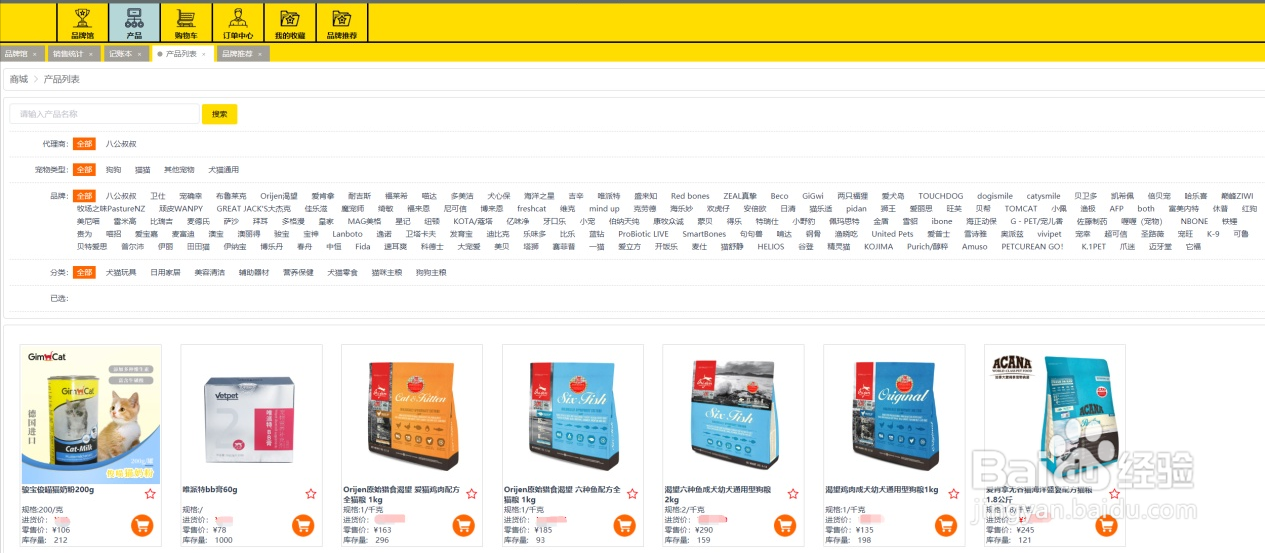The width and height of the screenshot is (1265, 553).
Task: Open the 购物车 shopping cart icon
Action: (x=186, y=23)
